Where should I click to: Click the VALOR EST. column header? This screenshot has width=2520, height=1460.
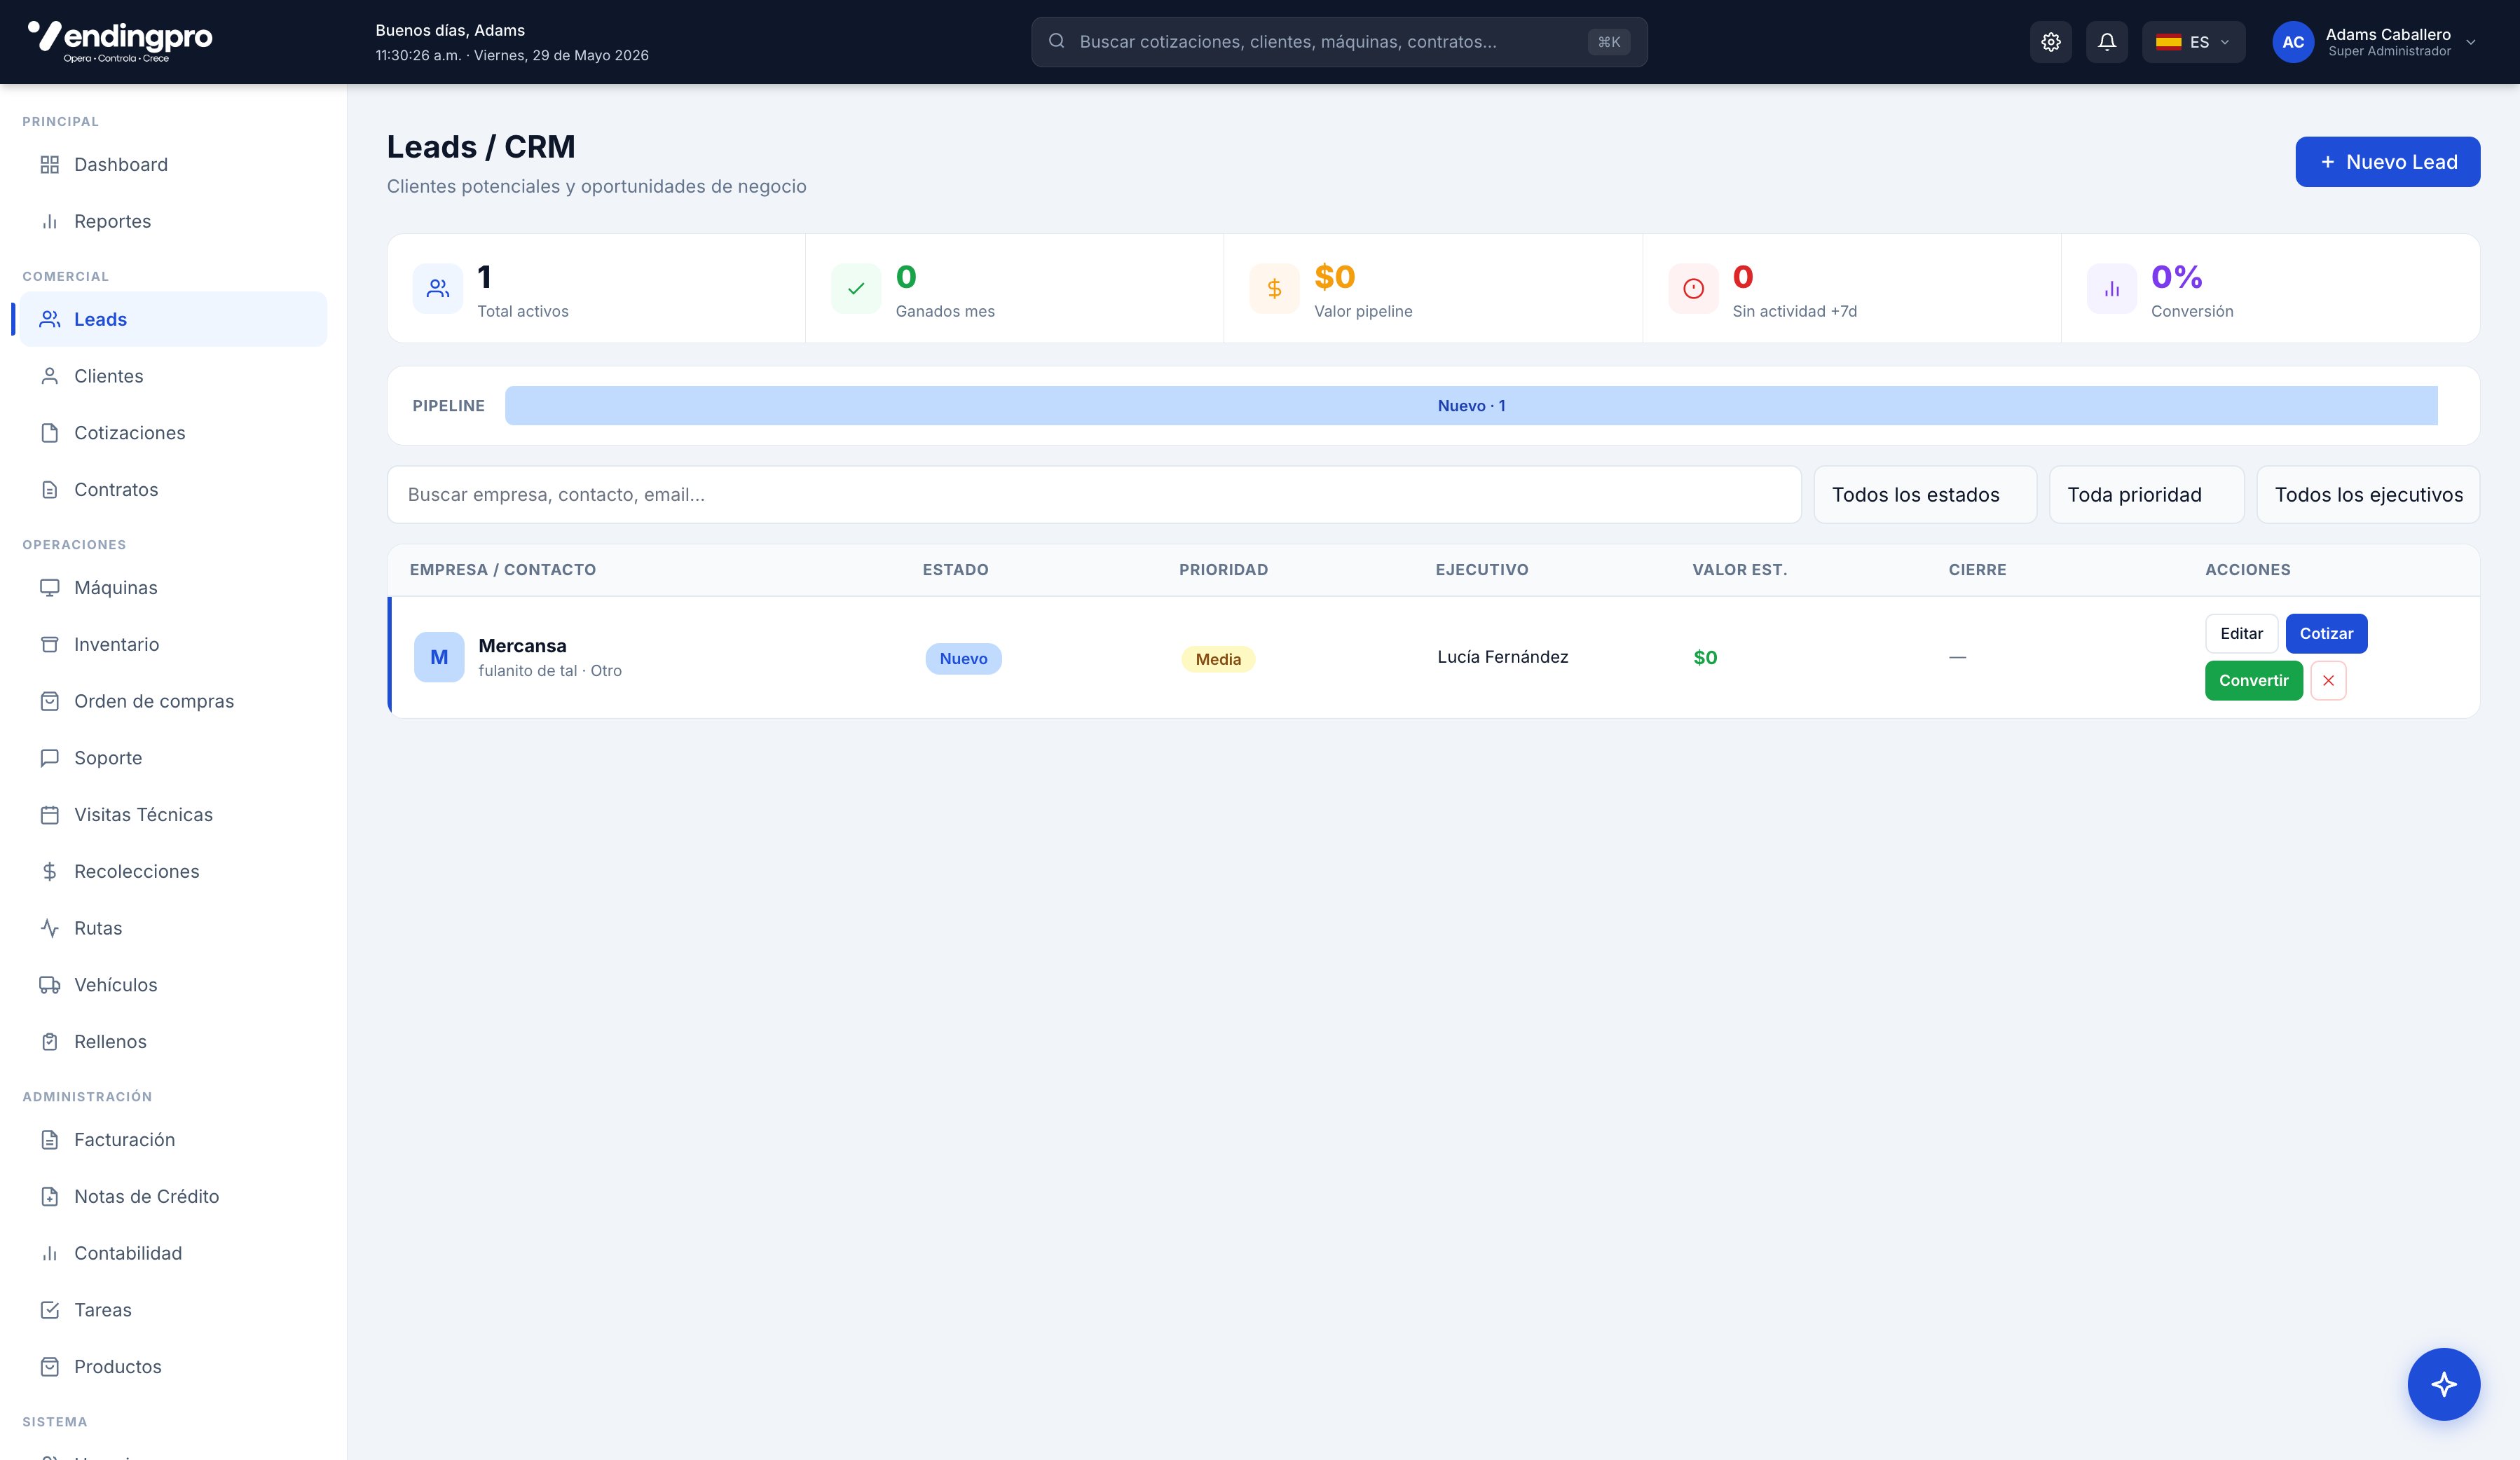(1739, 570)
